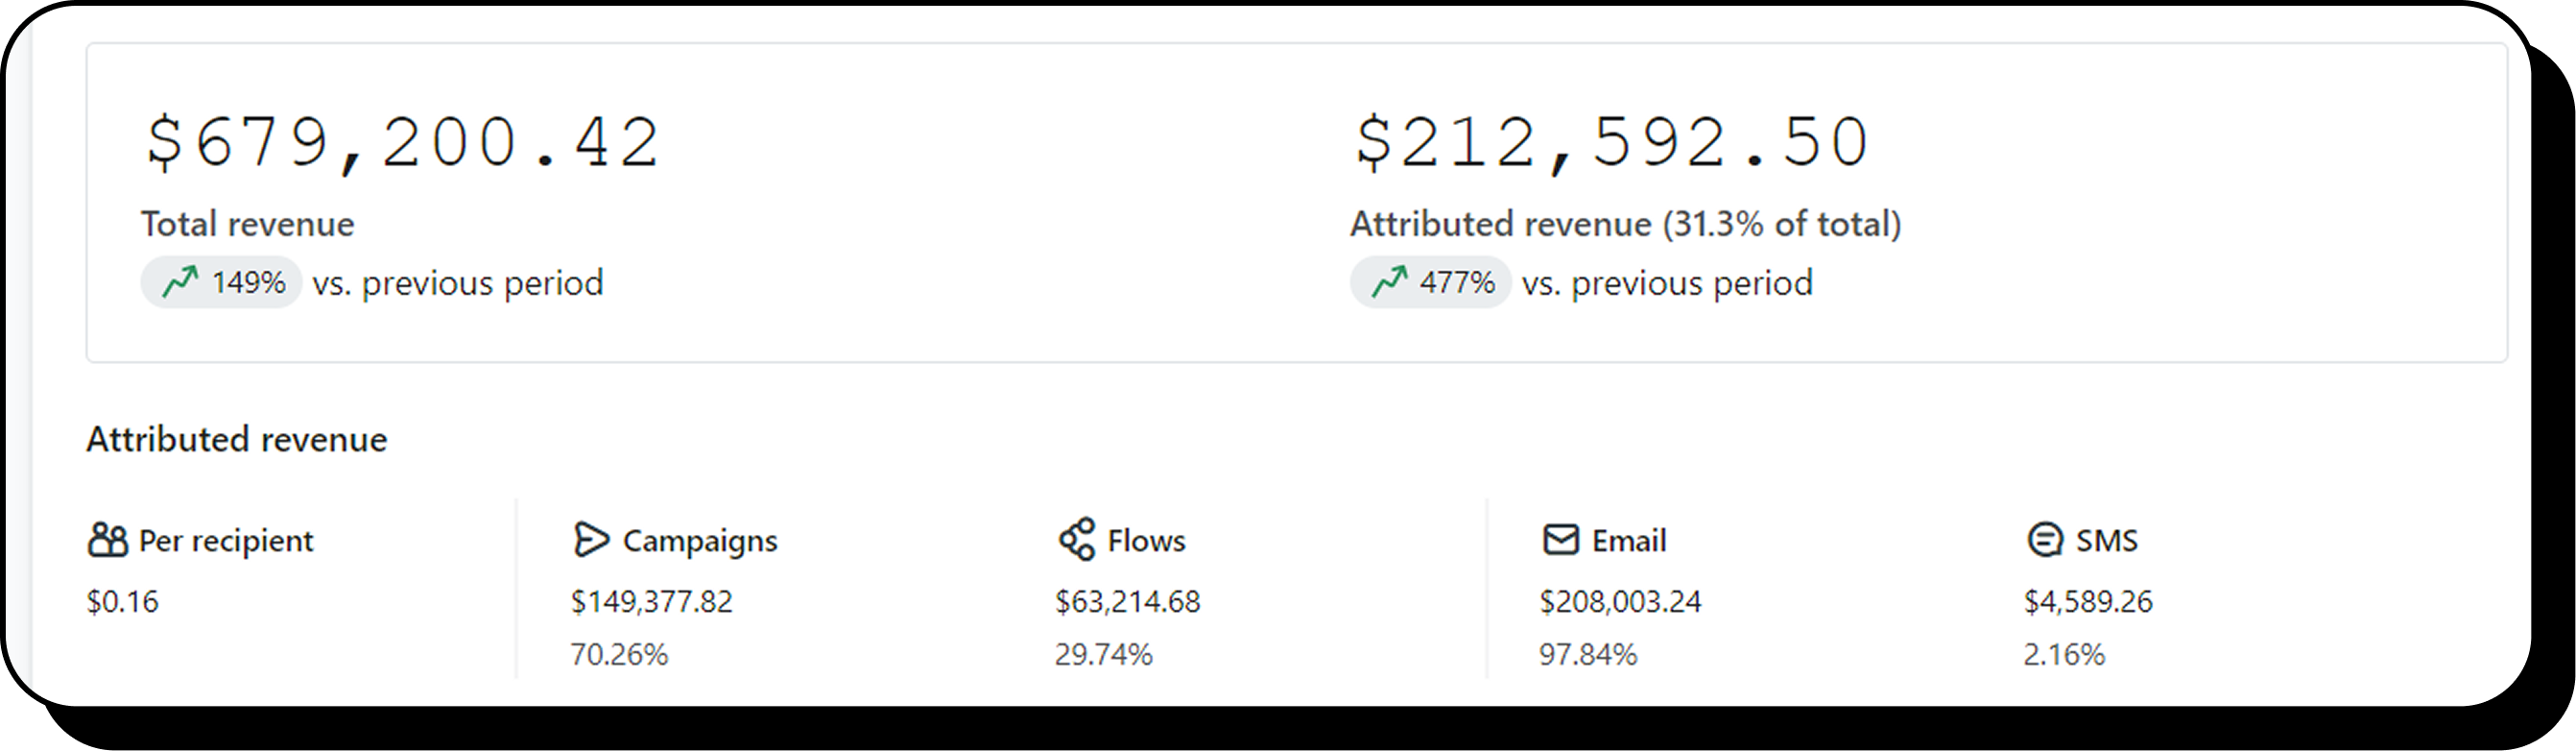Open the Campaigns revenue label
Screen dimensions: 2576x751
[700, 541]
